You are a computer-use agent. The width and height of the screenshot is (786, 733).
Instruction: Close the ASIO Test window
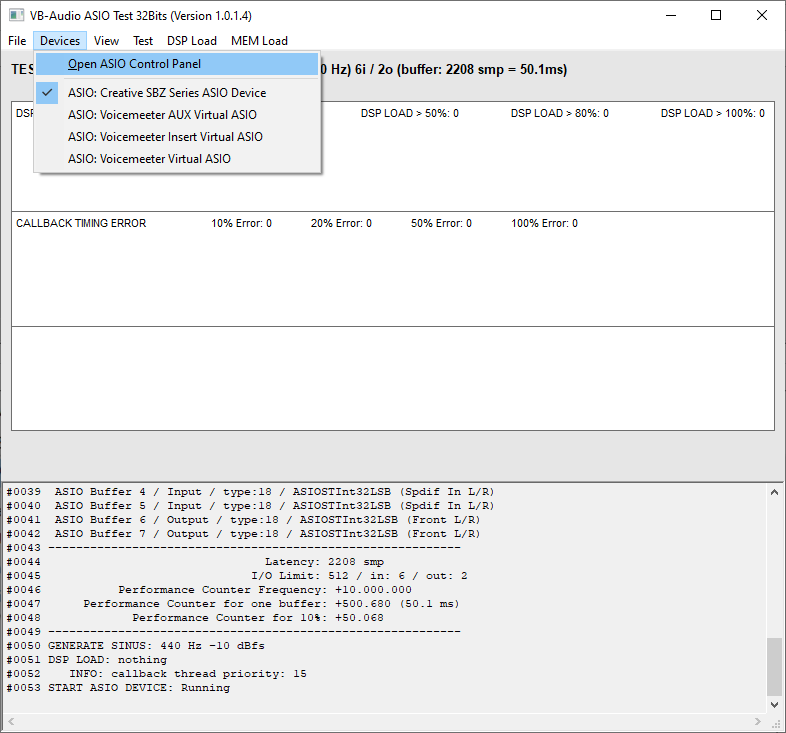click(x=762, y=16)
